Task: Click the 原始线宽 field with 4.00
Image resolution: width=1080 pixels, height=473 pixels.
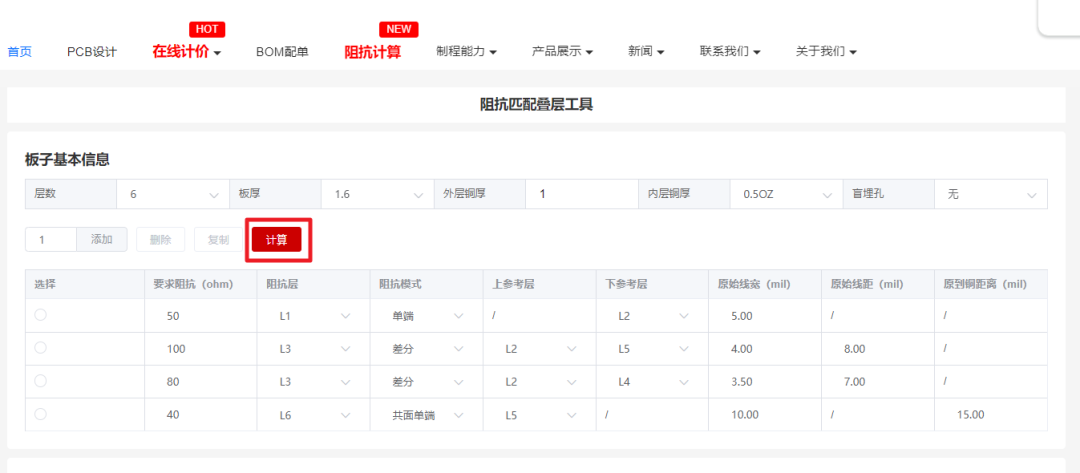Action: tap(765, 348)
